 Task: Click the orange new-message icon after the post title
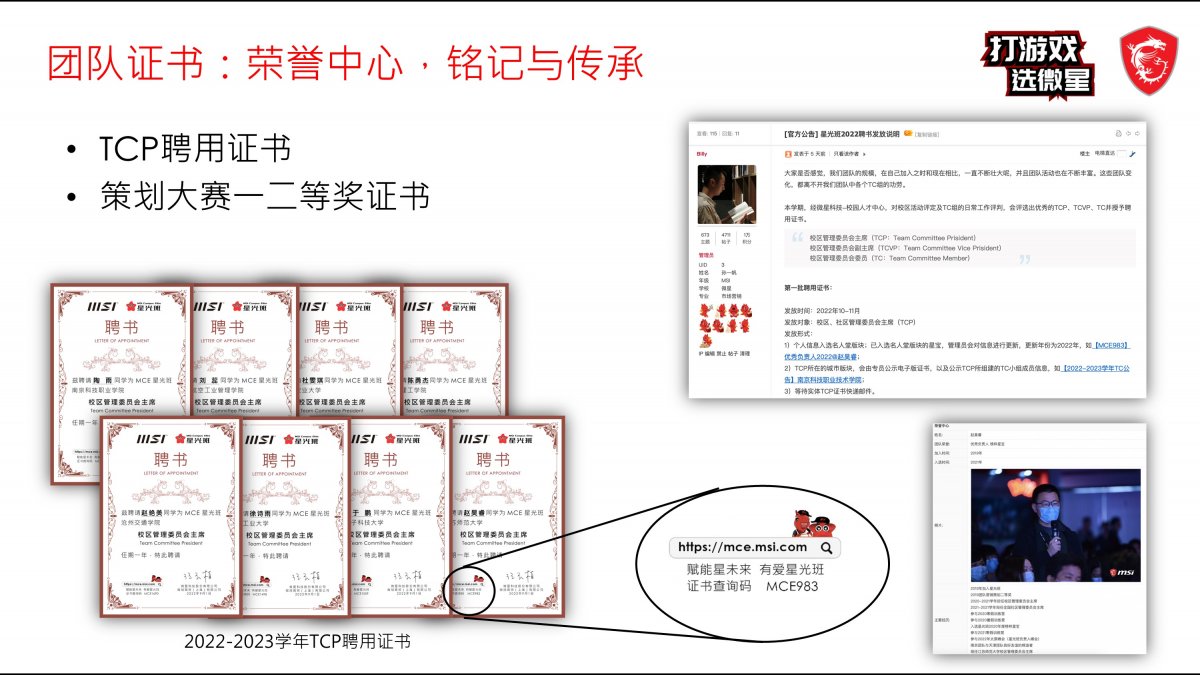point(908,133)
